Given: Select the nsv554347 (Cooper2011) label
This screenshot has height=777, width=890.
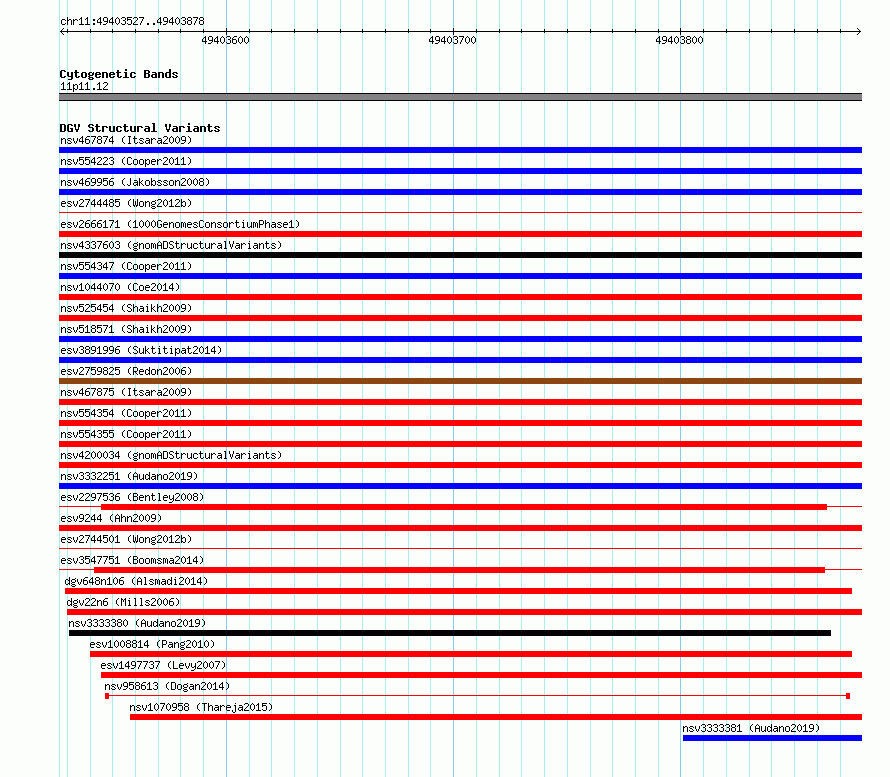Looking at the screenshot, I should [126, 266].
